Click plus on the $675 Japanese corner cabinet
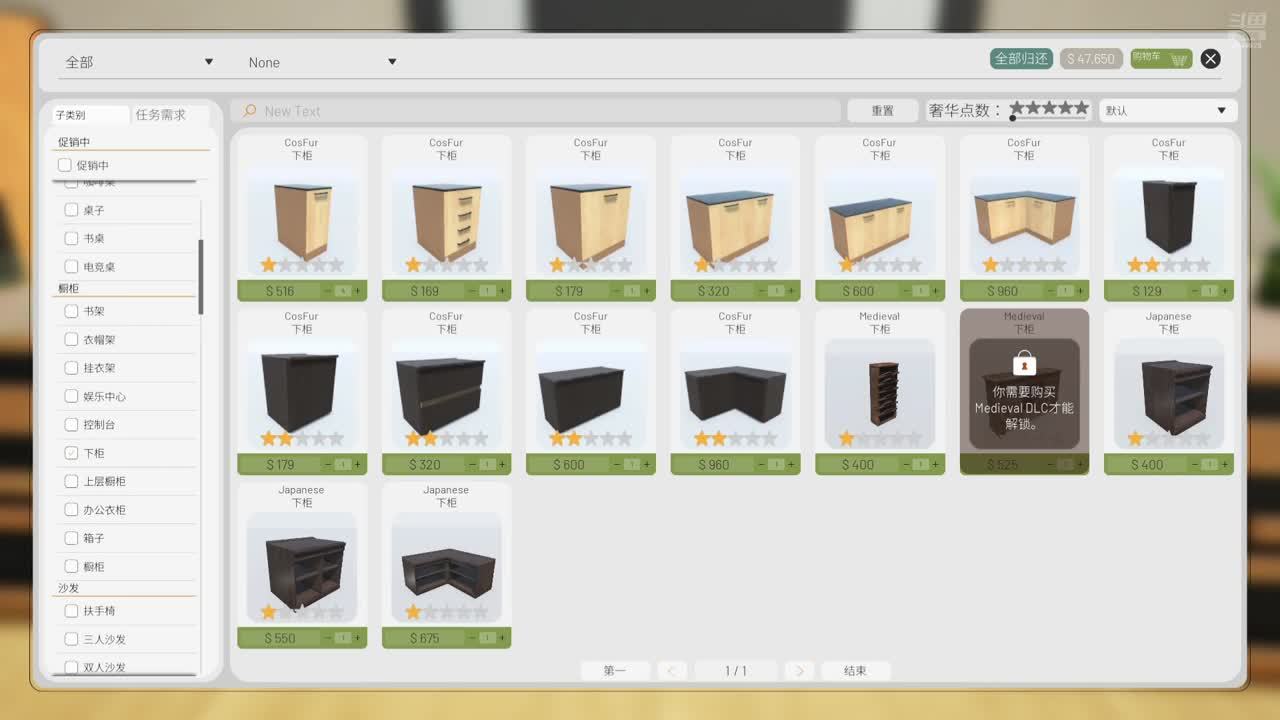This screenshot has width=1280, height=720. click(x=502, y=638)
